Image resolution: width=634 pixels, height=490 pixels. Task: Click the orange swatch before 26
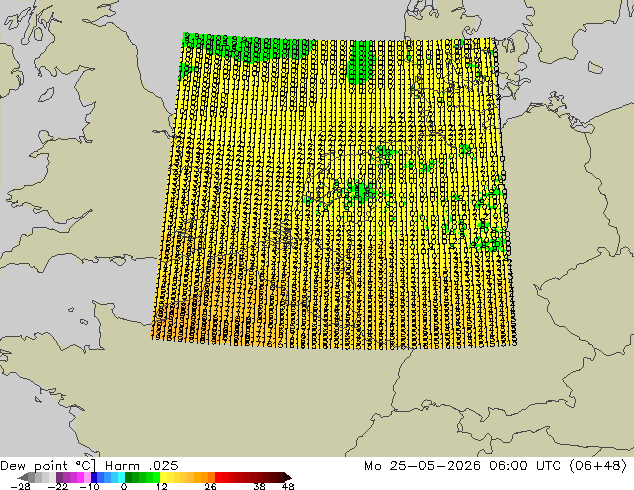click(x=211, y=477)
